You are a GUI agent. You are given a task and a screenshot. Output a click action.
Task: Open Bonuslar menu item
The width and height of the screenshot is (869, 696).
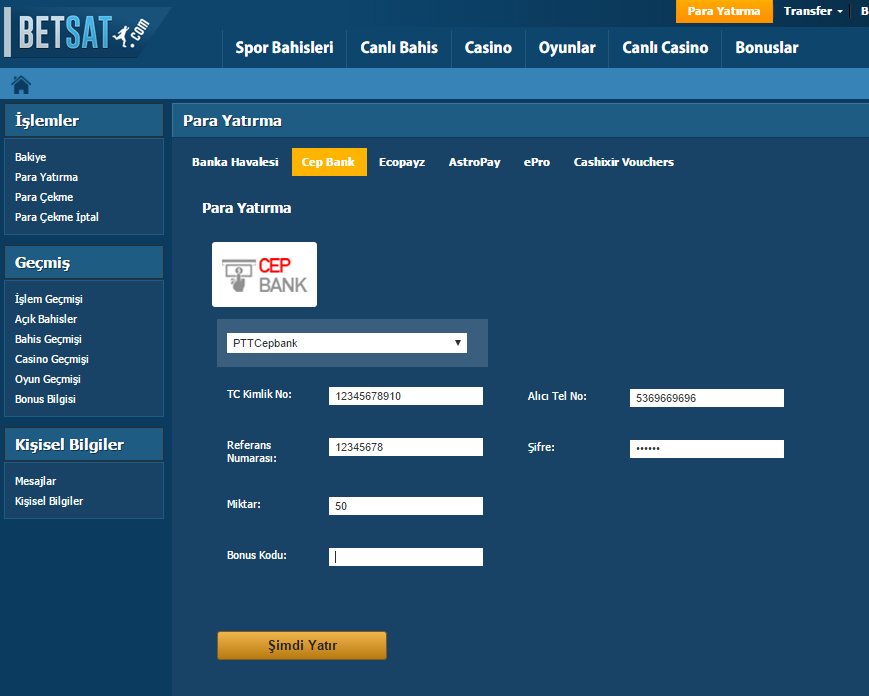click(767, 48)
